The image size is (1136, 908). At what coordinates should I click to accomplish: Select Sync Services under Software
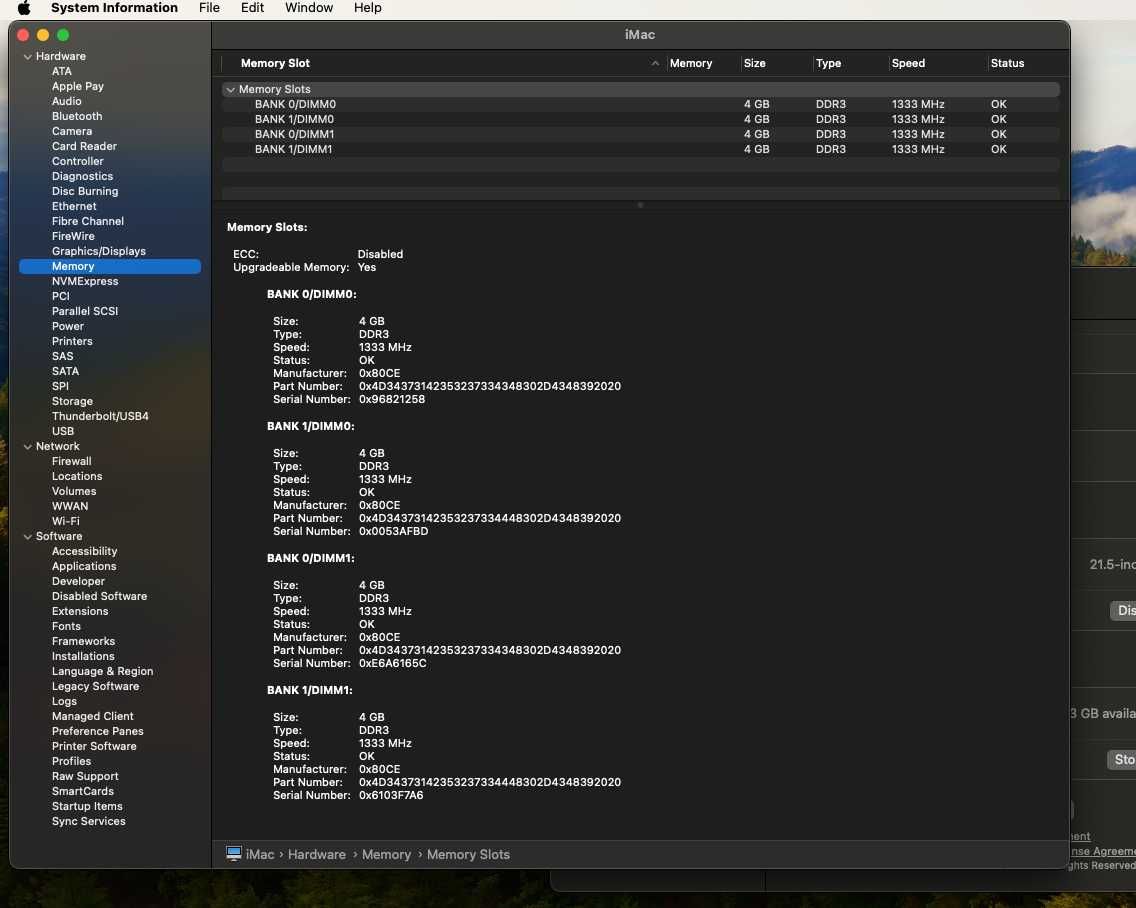pyautogui.click(x=88, y=821)
